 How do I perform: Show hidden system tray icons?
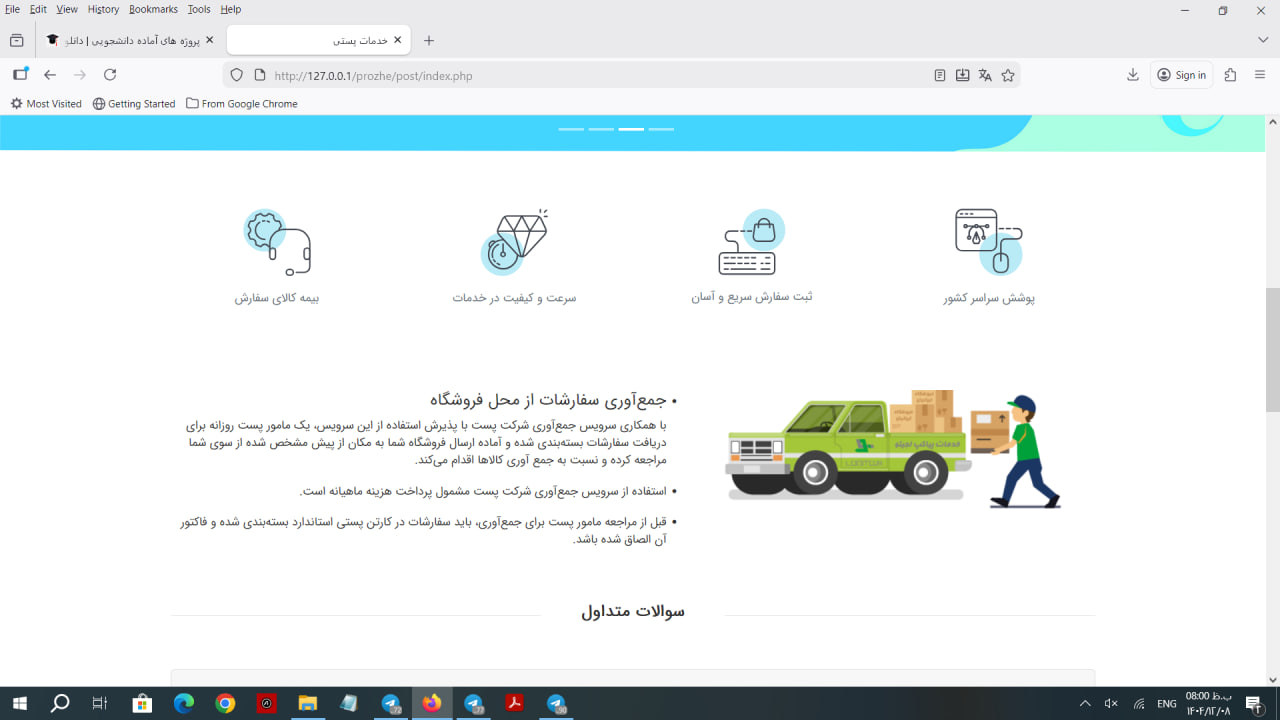pos(1085,704)
